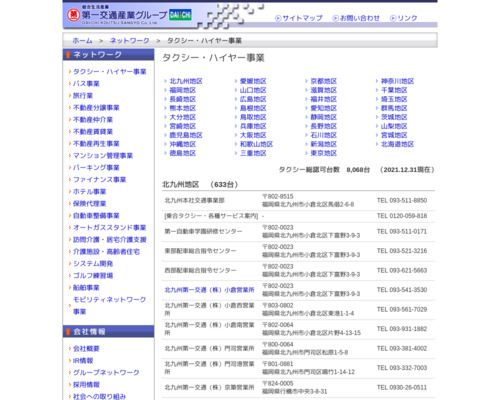Viewport: 500px width, 400px height.
Task: Open the お問い合わせ contact link
Action: 356,18
